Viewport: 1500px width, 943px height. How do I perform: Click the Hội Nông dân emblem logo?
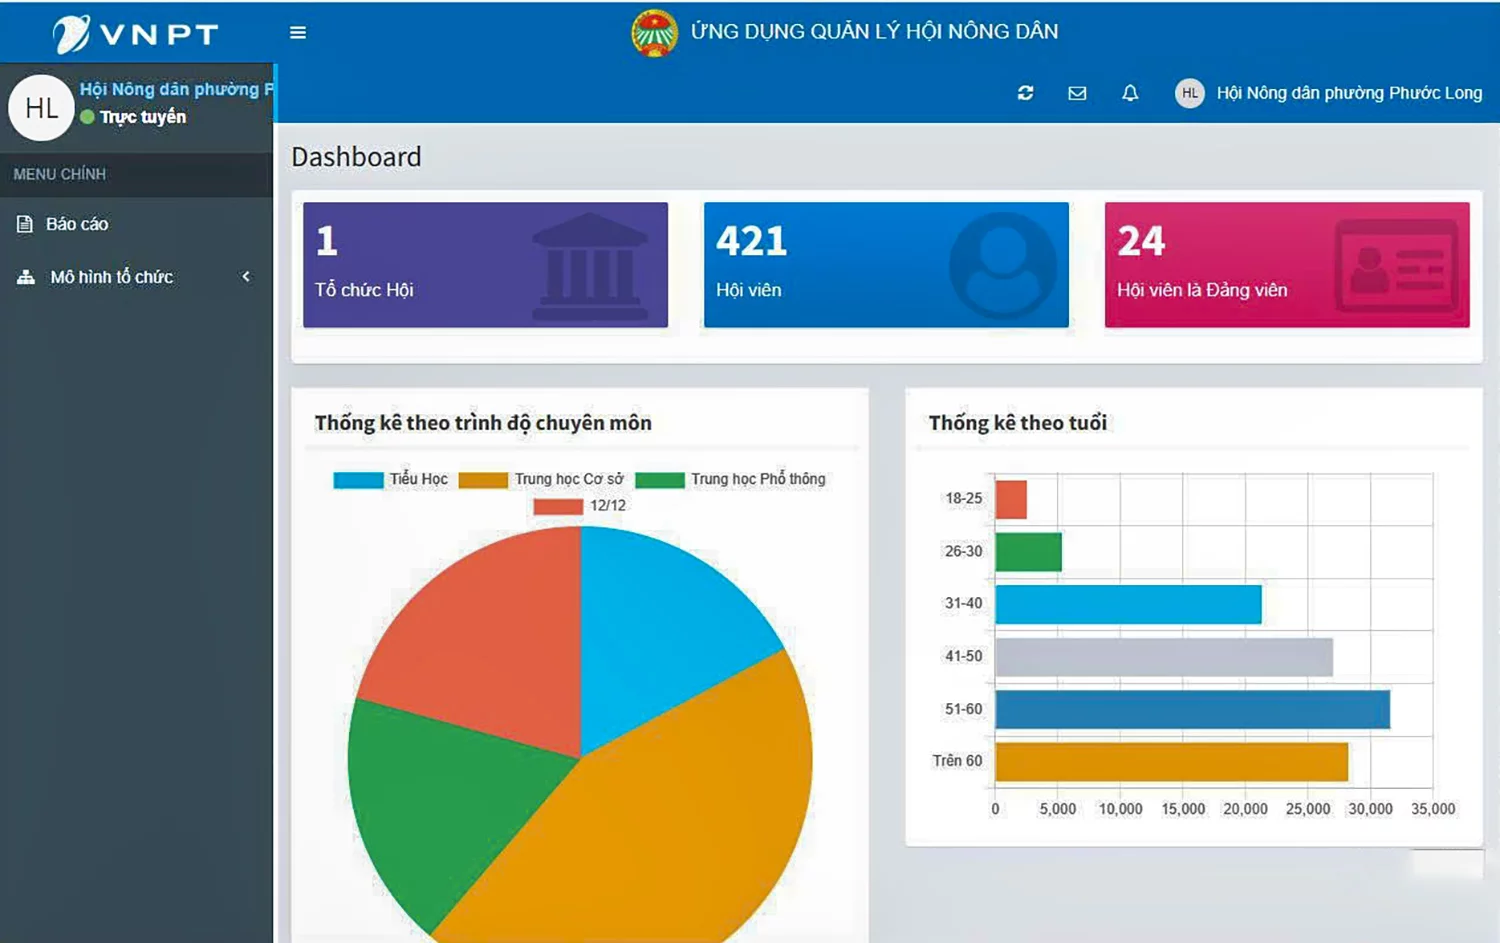point(655,33)
